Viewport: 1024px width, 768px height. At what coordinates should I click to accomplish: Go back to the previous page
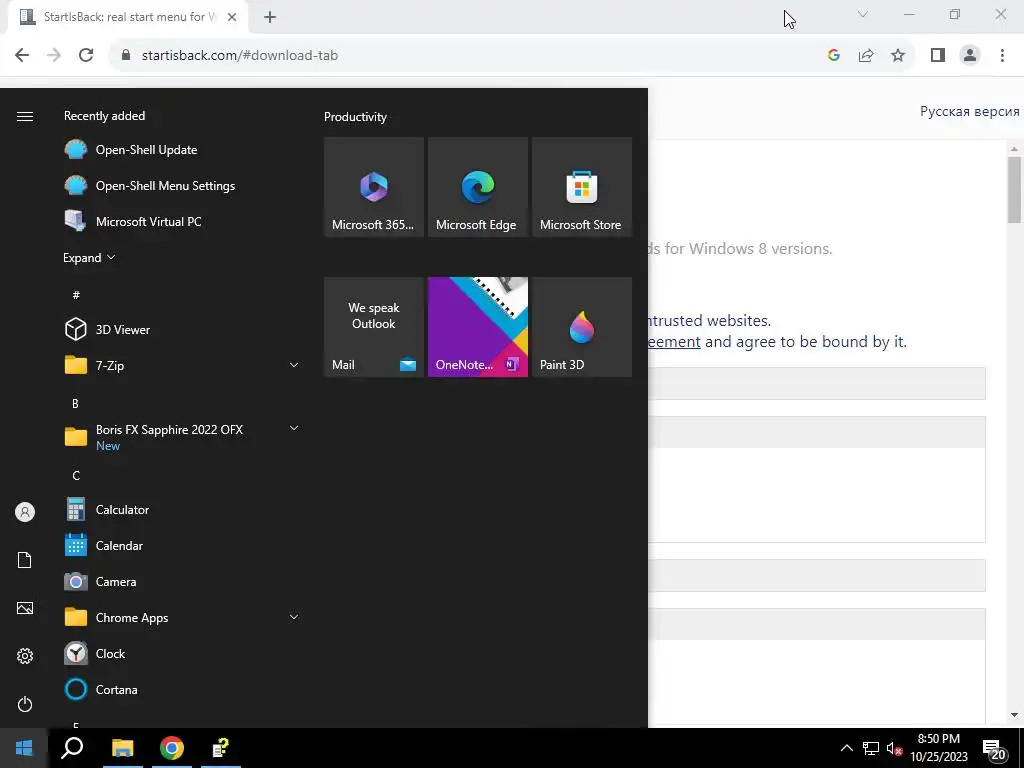click(22, 56)
